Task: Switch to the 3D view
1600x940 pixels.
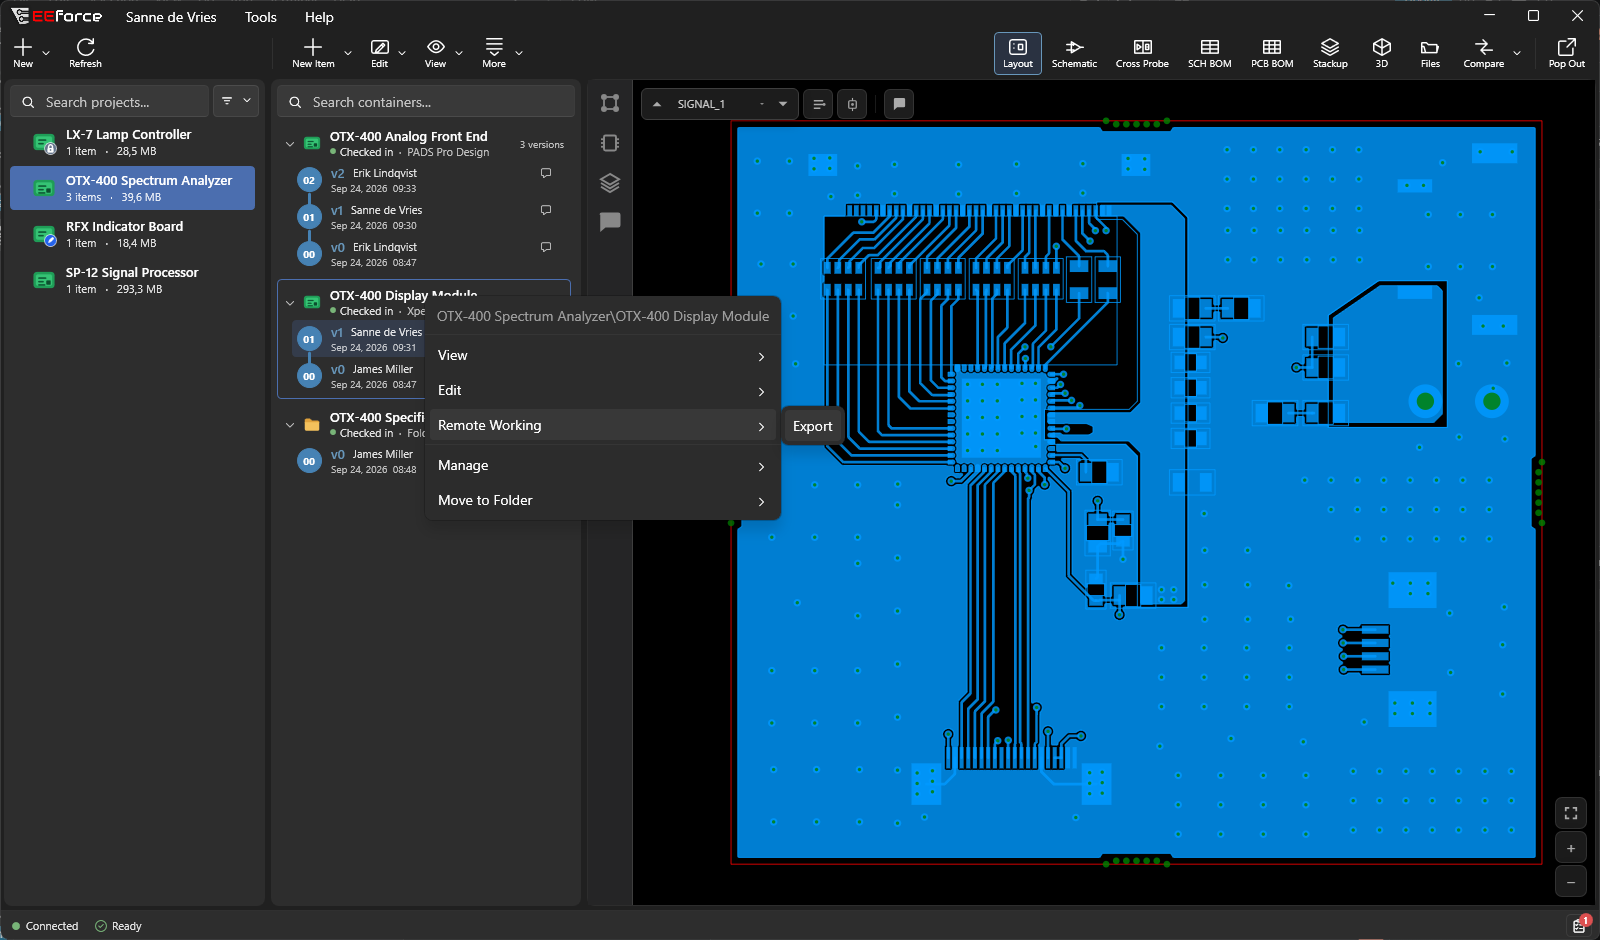Action: [x=1381, y=53]
